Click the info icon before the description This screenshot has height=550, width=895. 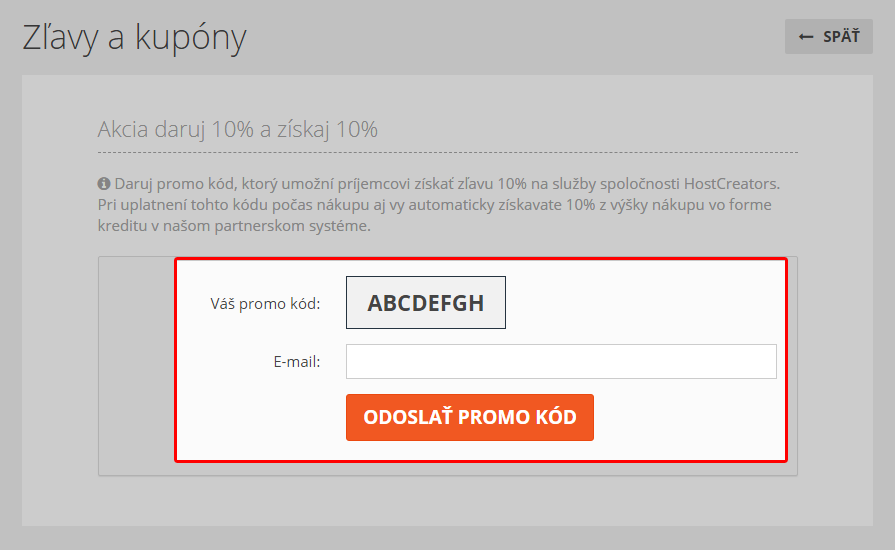(x=103, y=184)
